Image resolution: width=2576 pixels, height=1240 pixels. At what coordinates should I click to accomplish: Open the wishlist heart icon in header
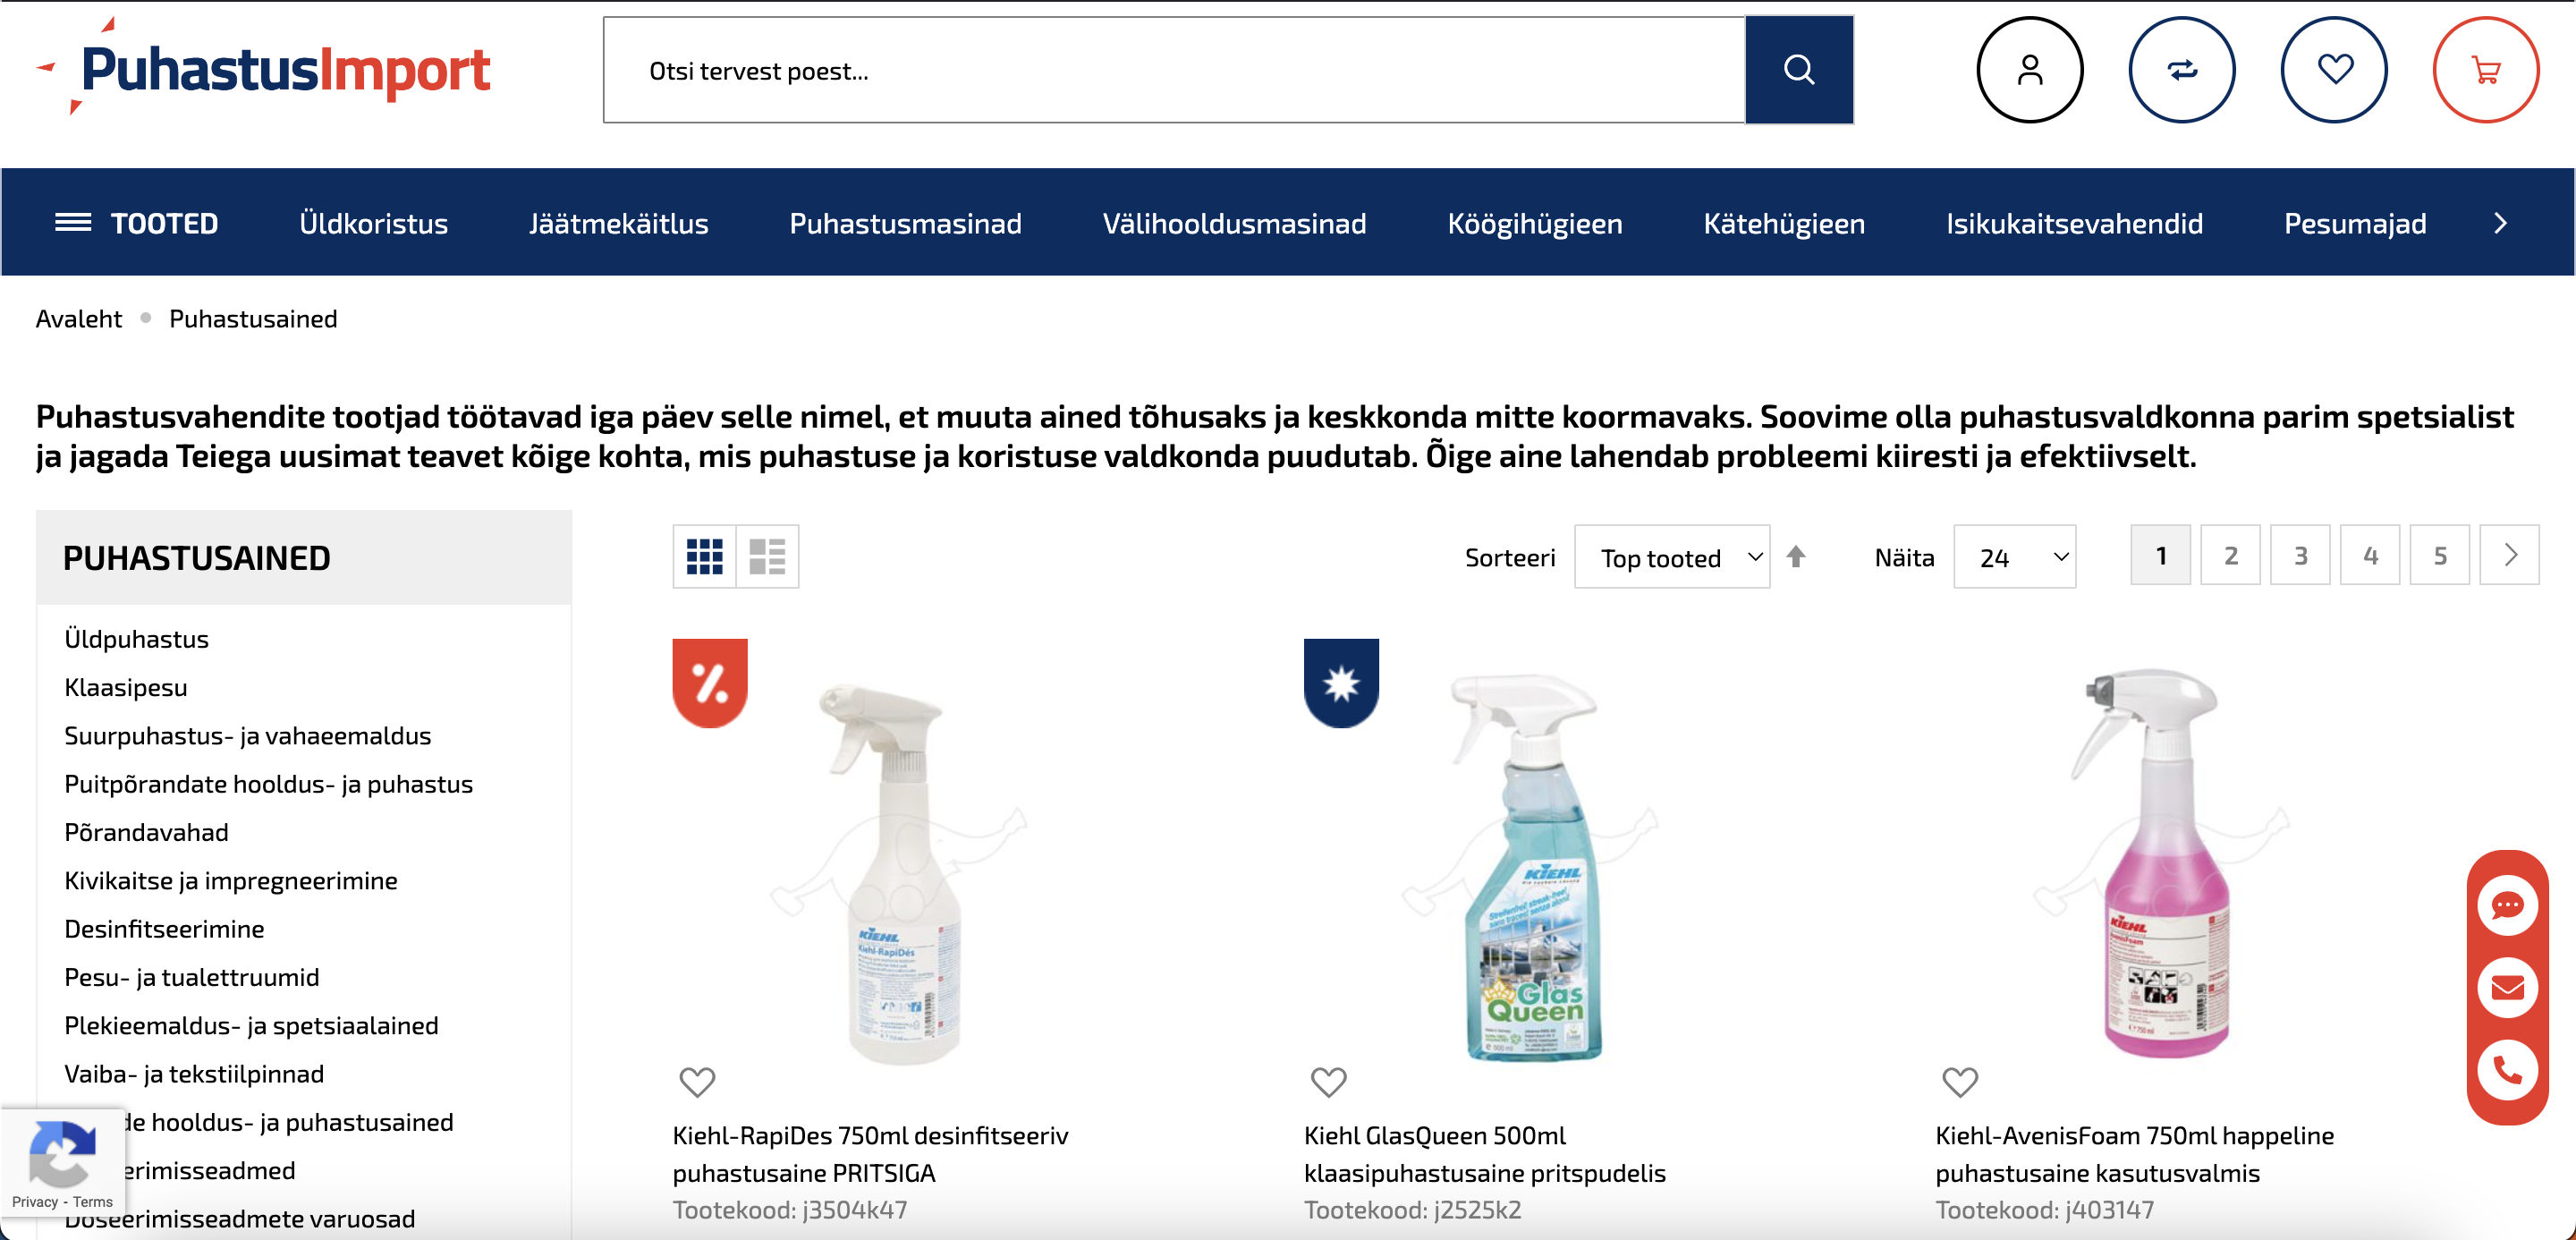pyautogui.click(x=2334, y=70)
